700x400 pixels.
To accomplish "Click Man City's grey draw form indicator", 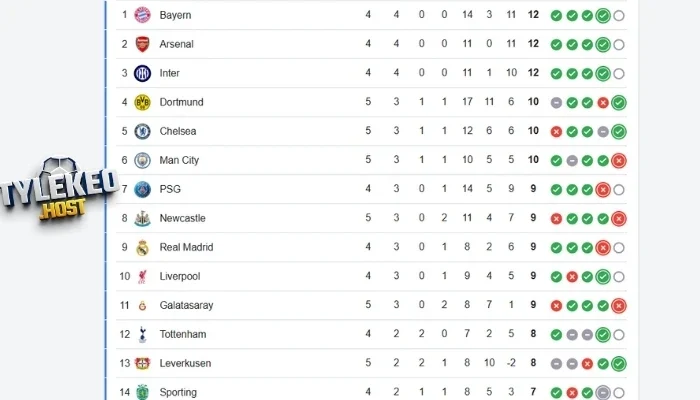I will [571, 160].
